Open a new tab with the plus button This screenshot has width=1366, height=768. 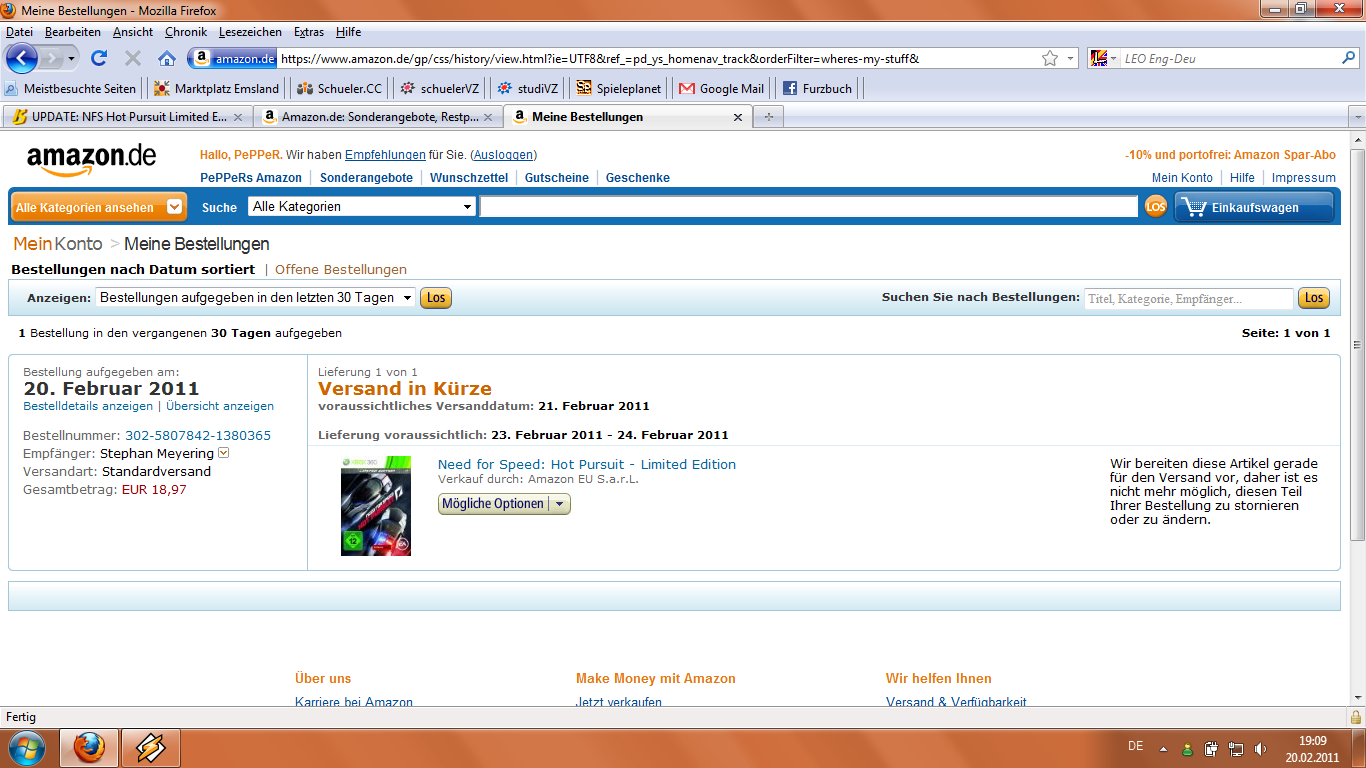[769, 117]
